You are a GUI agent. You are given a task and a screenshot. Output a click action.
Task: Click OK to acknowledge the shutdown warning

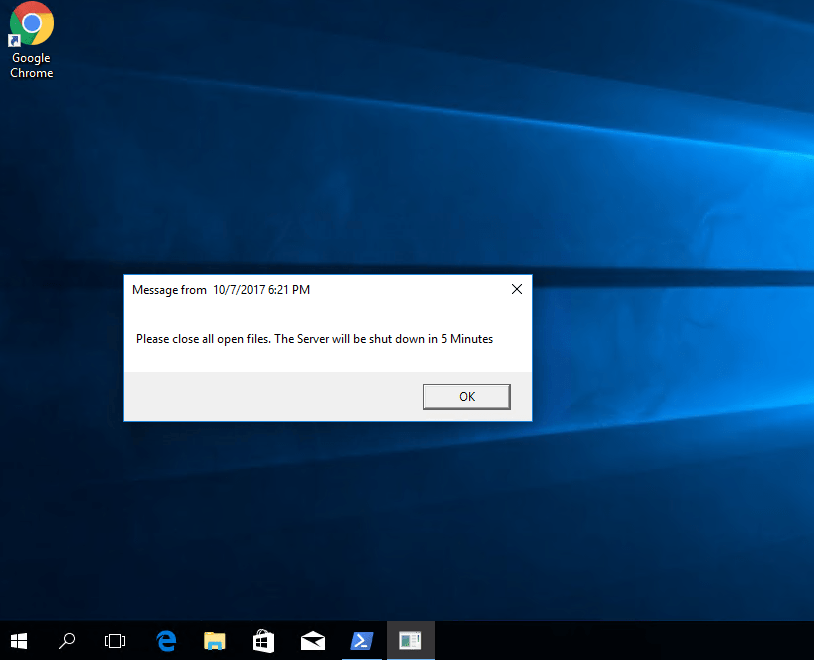pos(466,396)
